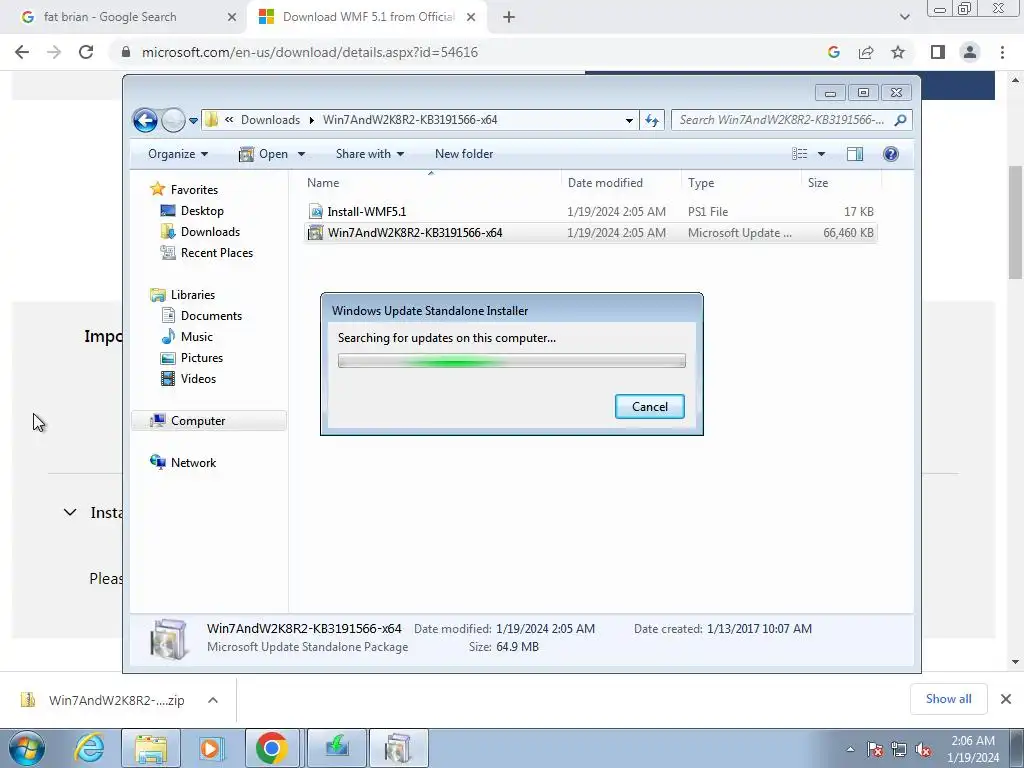Click New folder in Explorer toolbar
Viewport: 1024px width, 768px height.
point(464,154)
